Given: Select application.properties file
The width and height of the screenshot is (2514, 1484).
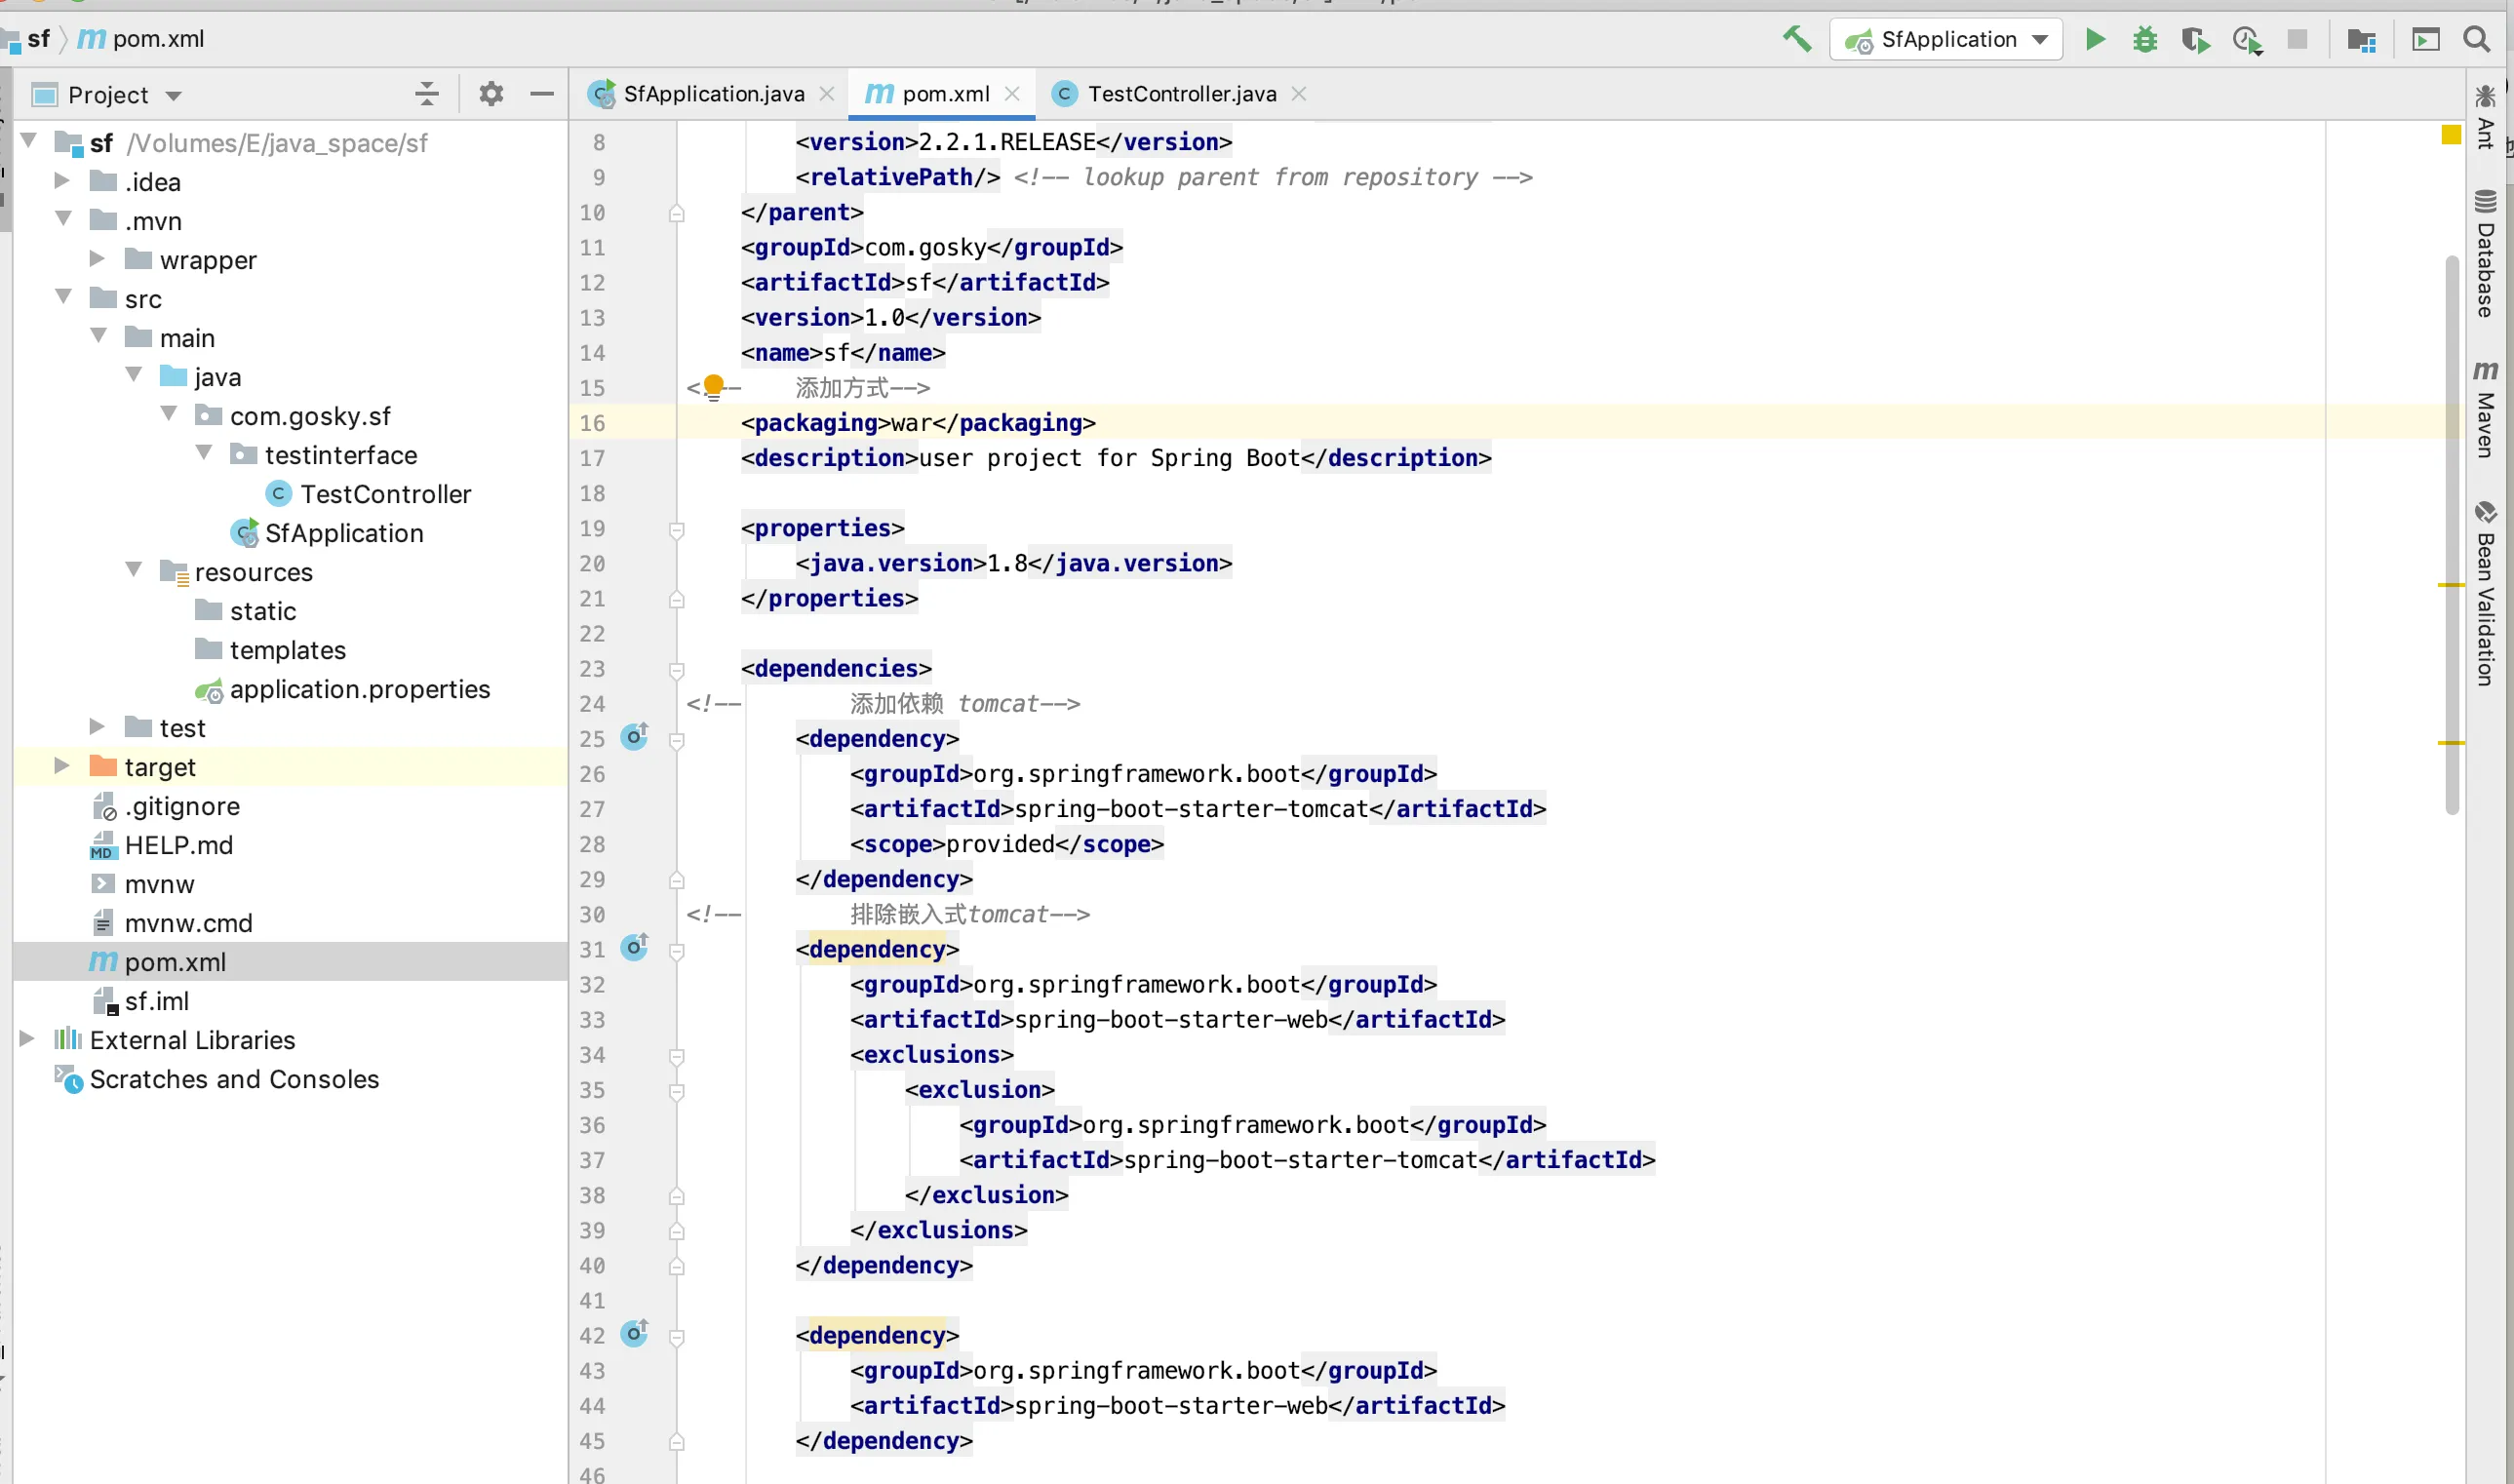Looking at the screenshot, I should tap(359, 689).
